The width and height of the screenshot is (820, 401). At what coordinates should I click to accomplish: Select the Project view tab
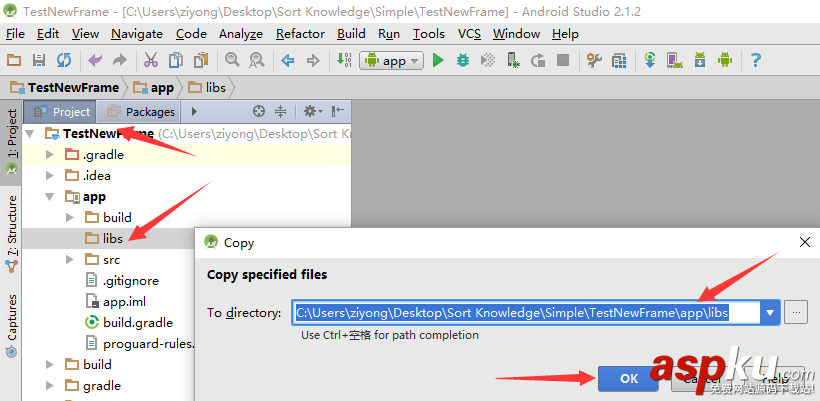click(61, 112)
